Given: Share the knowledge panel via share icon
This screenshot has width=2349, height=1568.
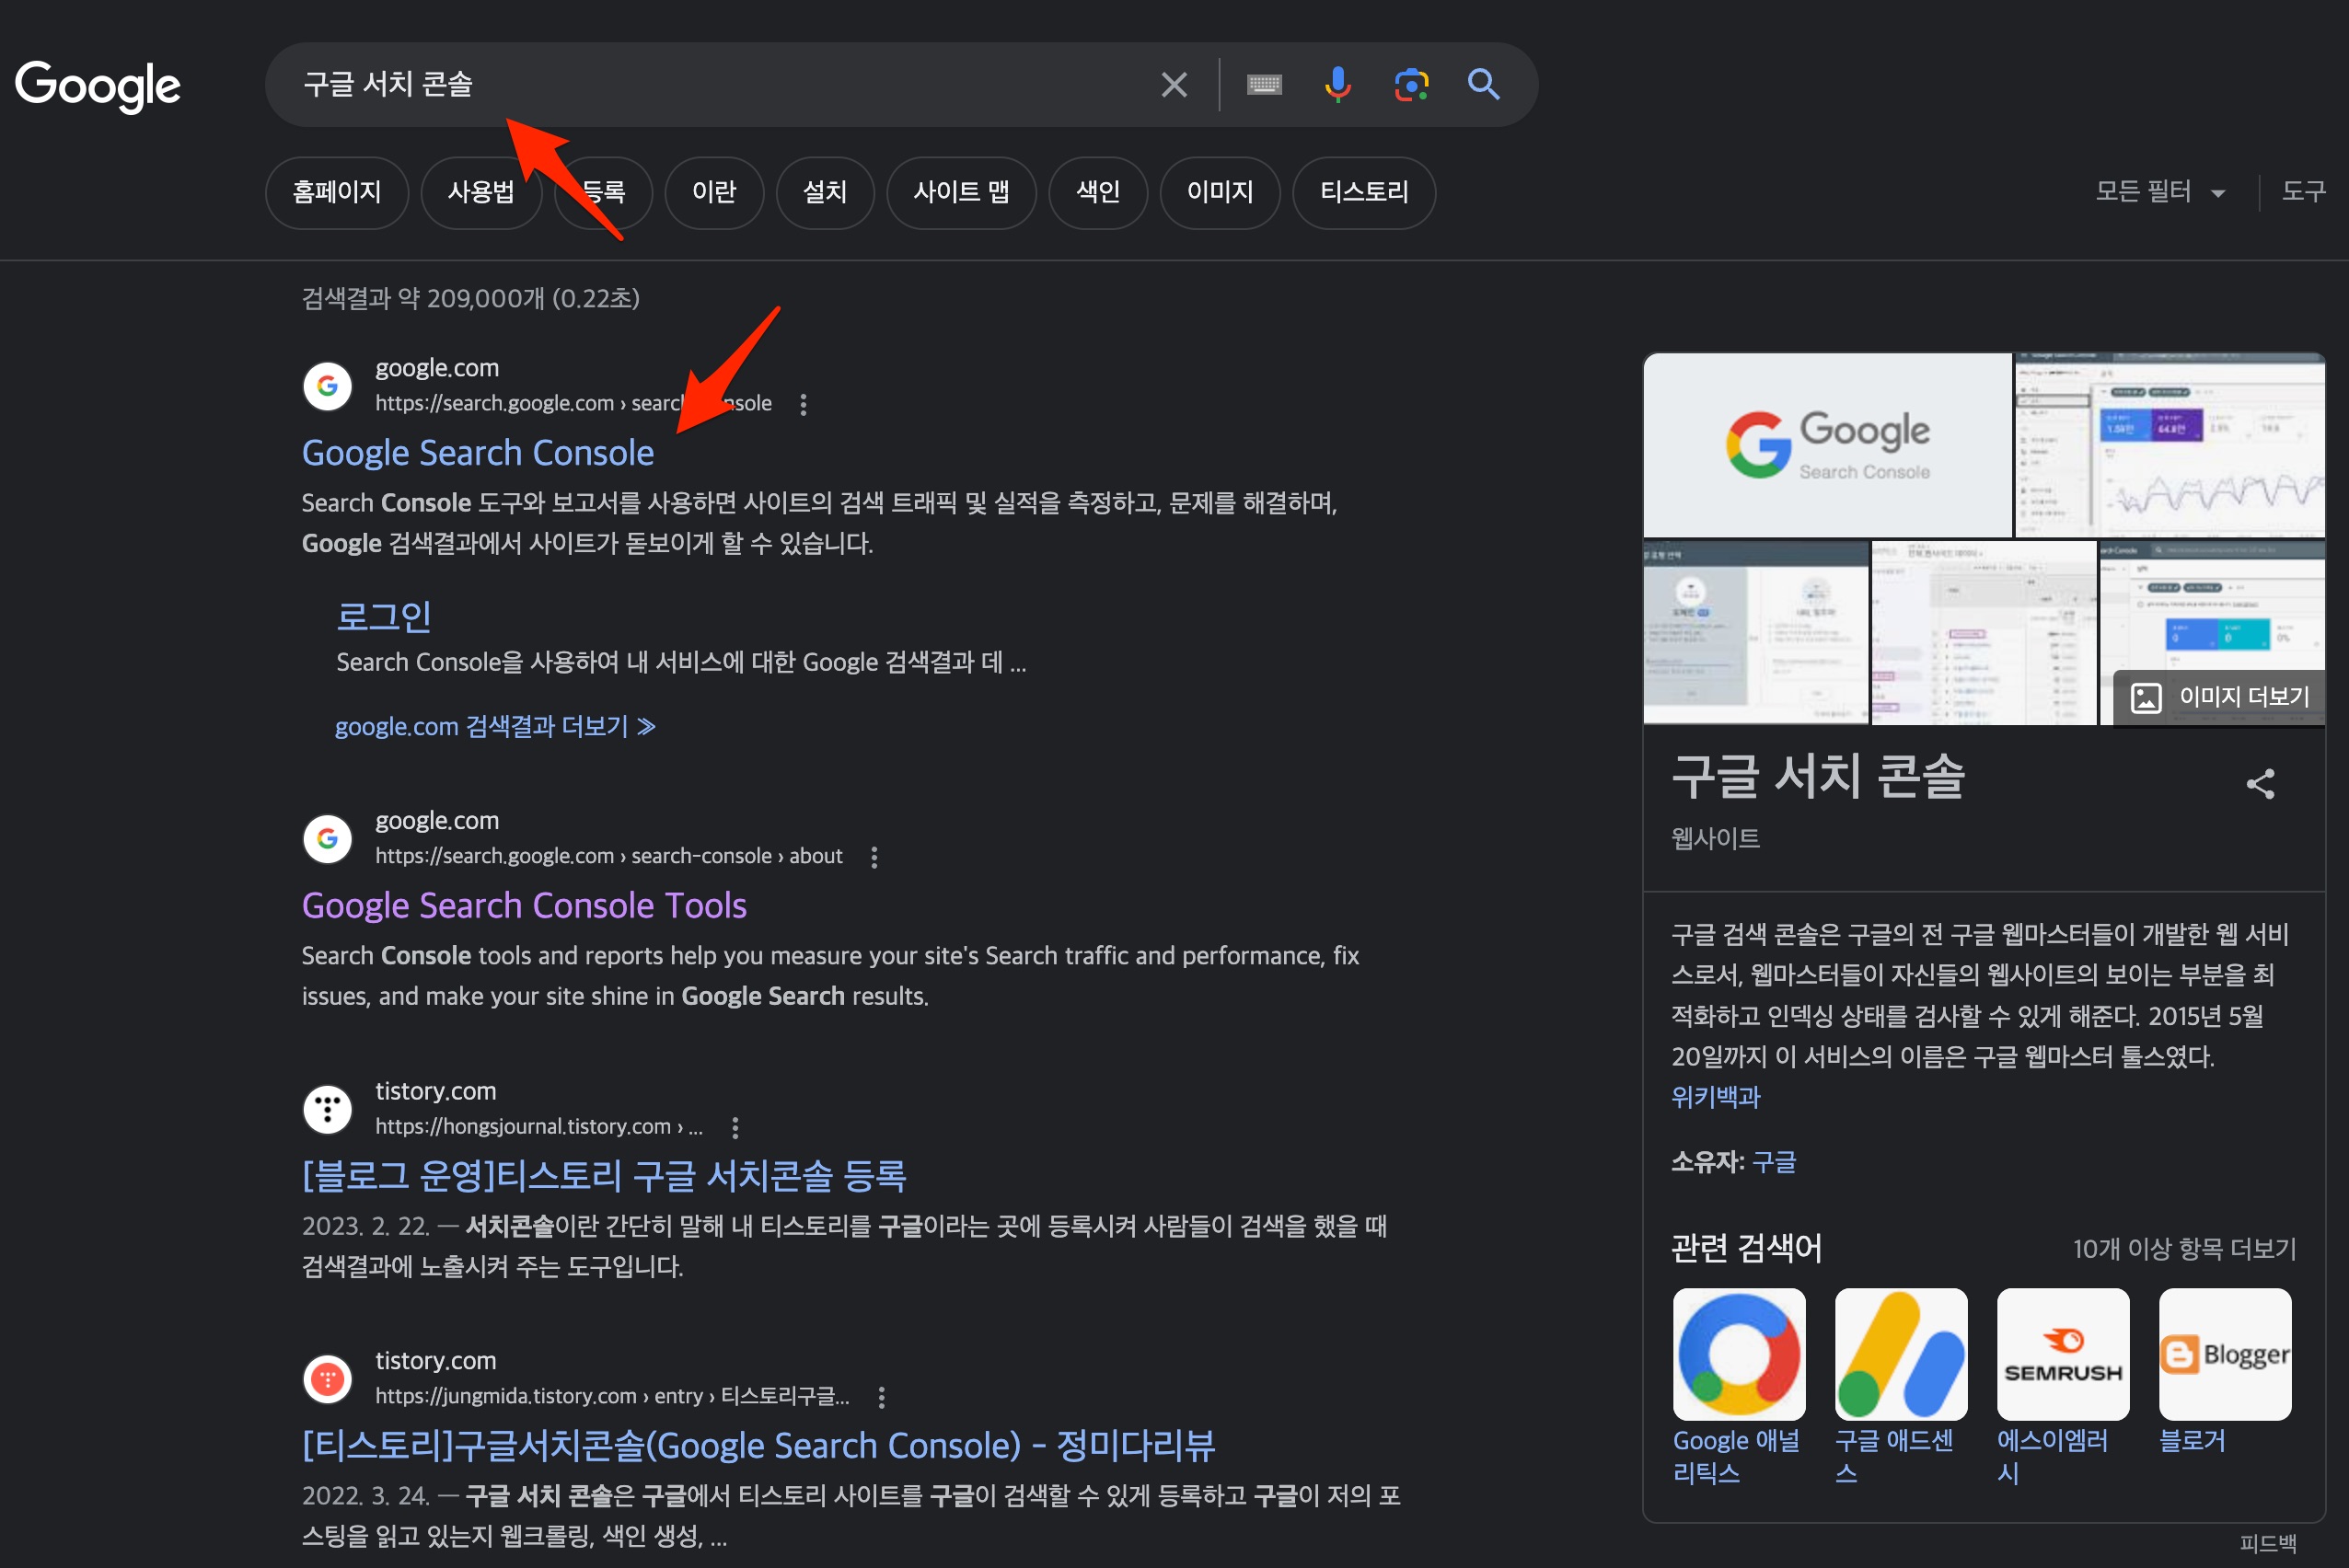Looking at the screenshot, I should click(x=2260, y=784).
